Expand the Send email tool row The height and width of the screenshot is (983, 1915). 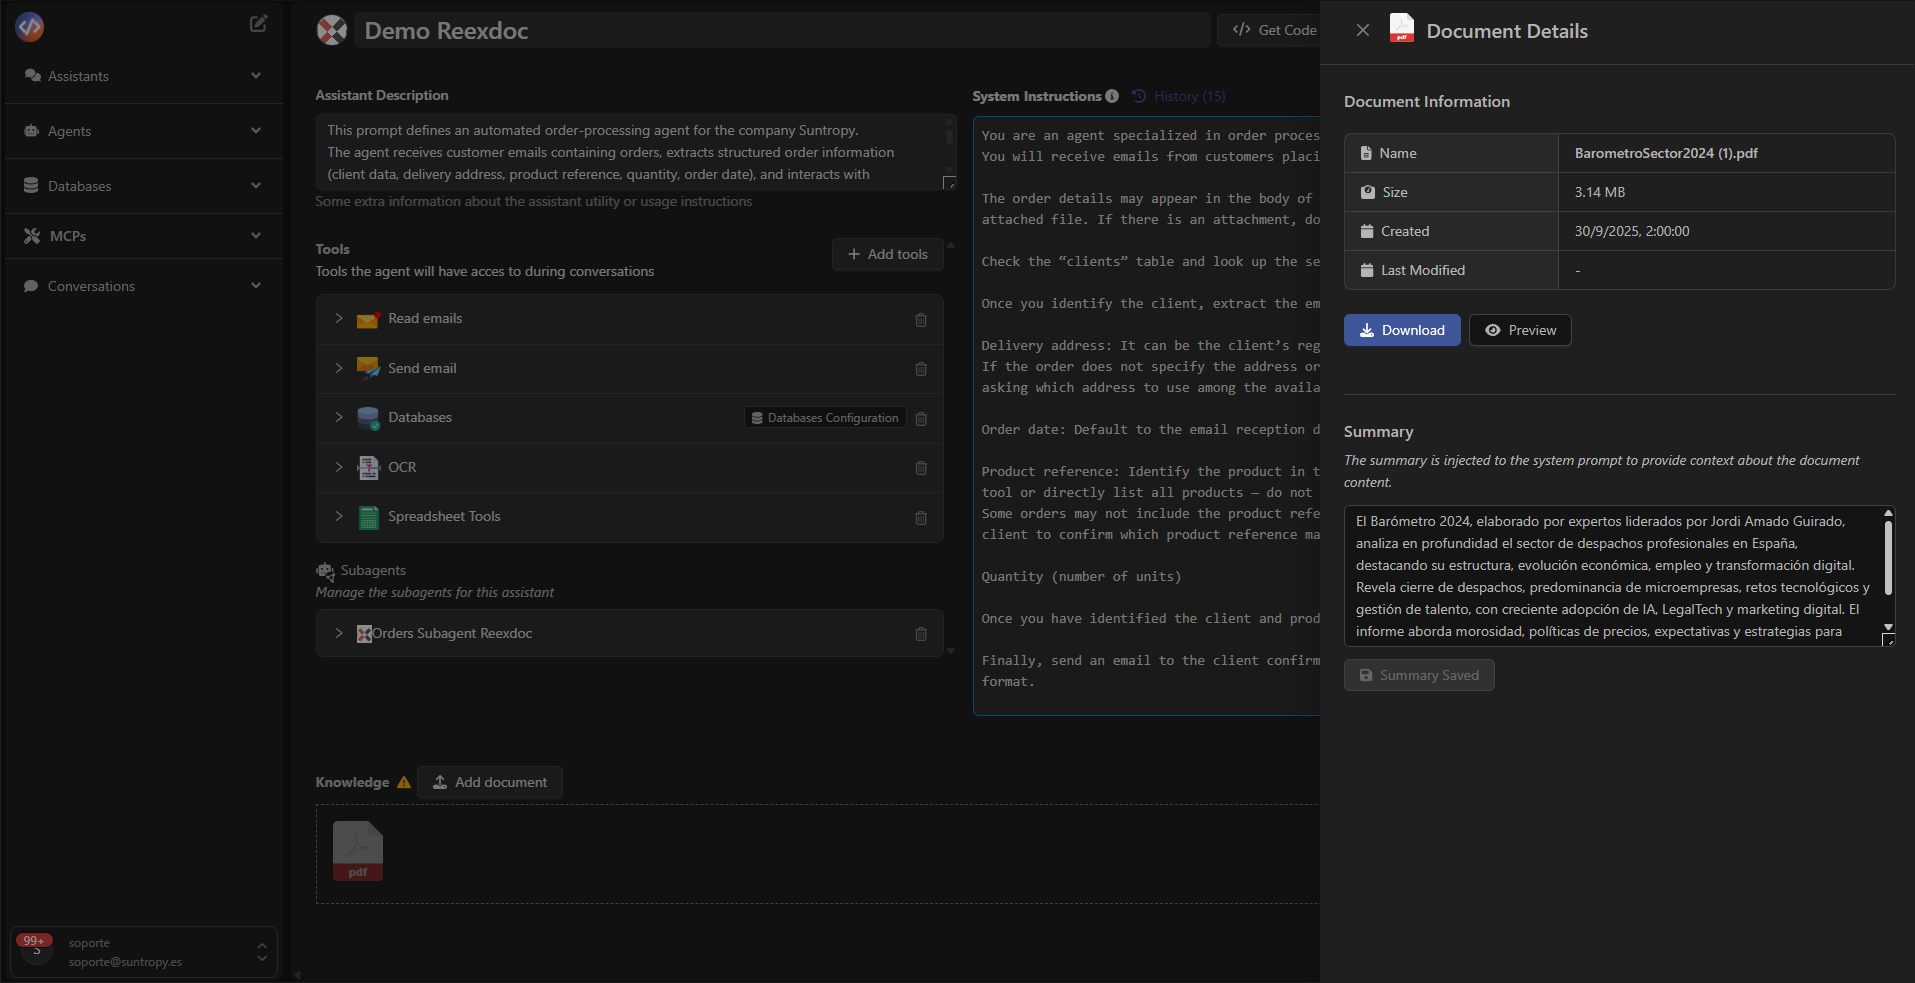click(x=339, y=368)
